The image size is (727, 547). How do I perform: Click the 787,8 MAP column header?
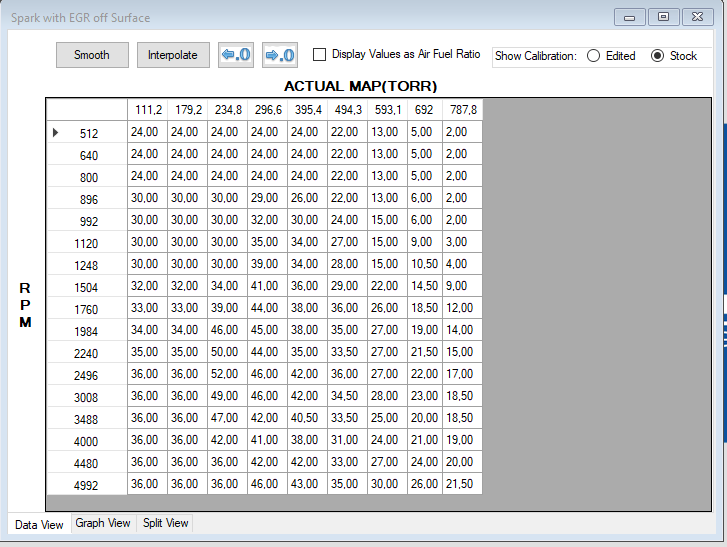pos(462,109)
